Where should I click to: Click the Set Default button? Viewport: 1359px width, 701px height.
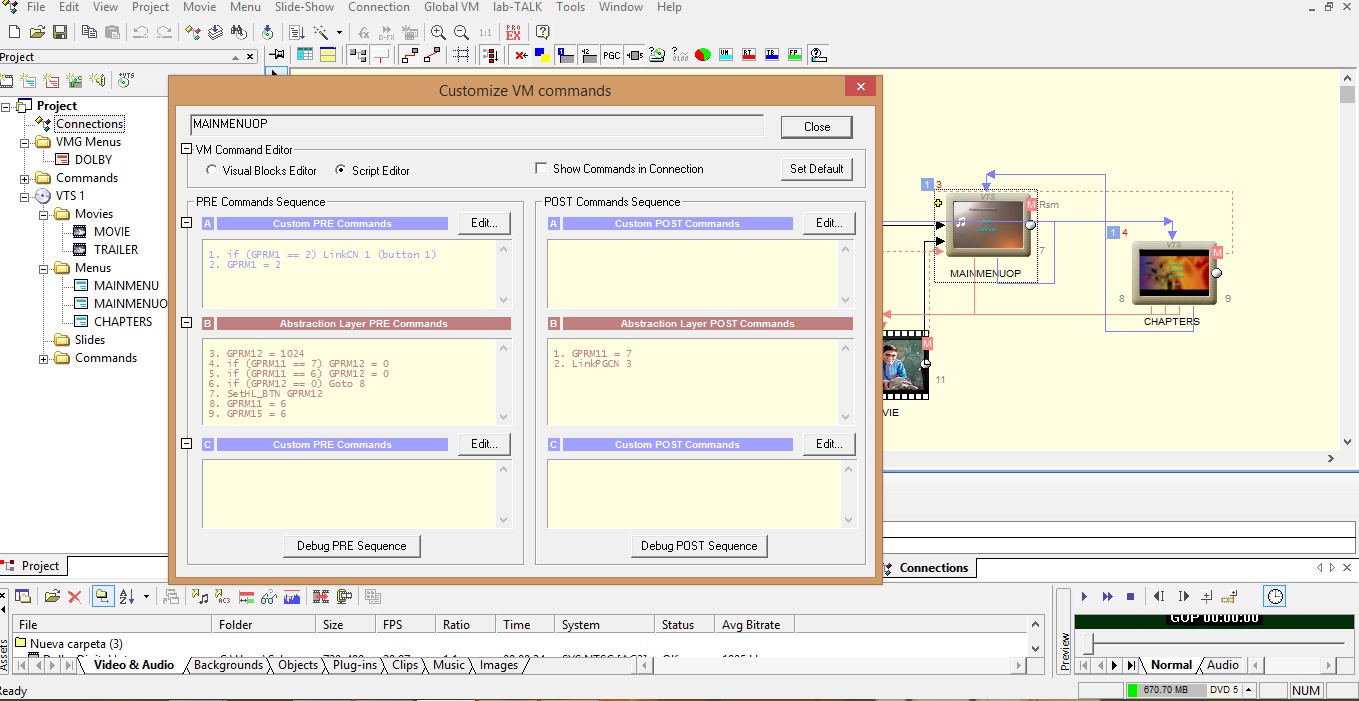coord(816,169)
